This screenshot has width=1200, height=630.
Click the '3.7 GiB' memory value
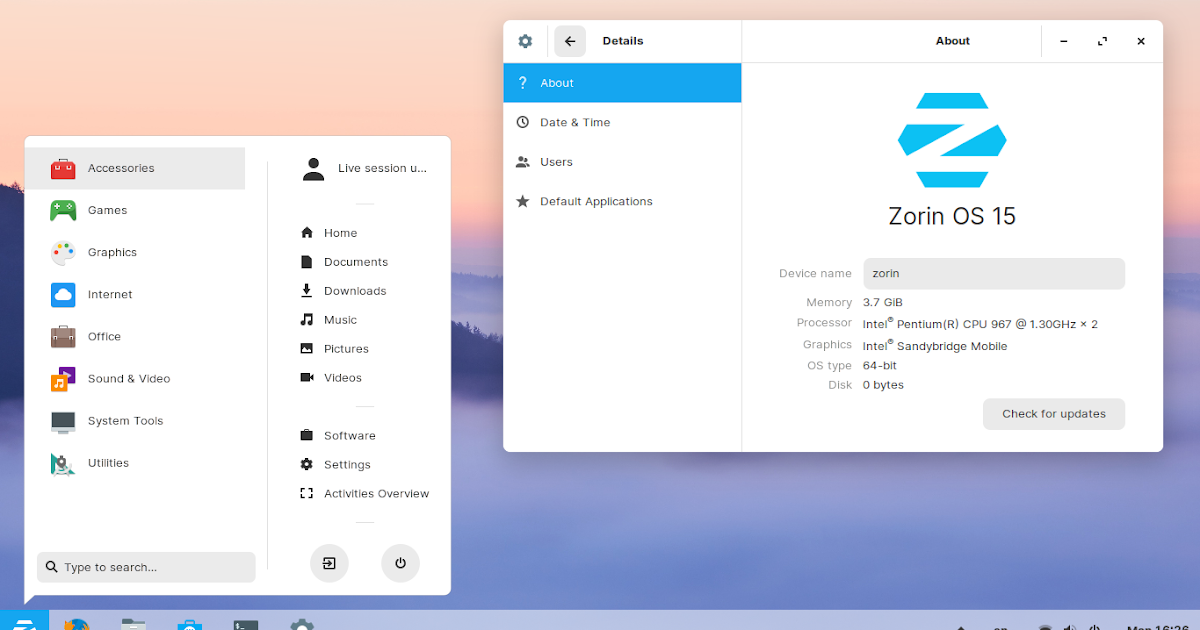[883, 302]
